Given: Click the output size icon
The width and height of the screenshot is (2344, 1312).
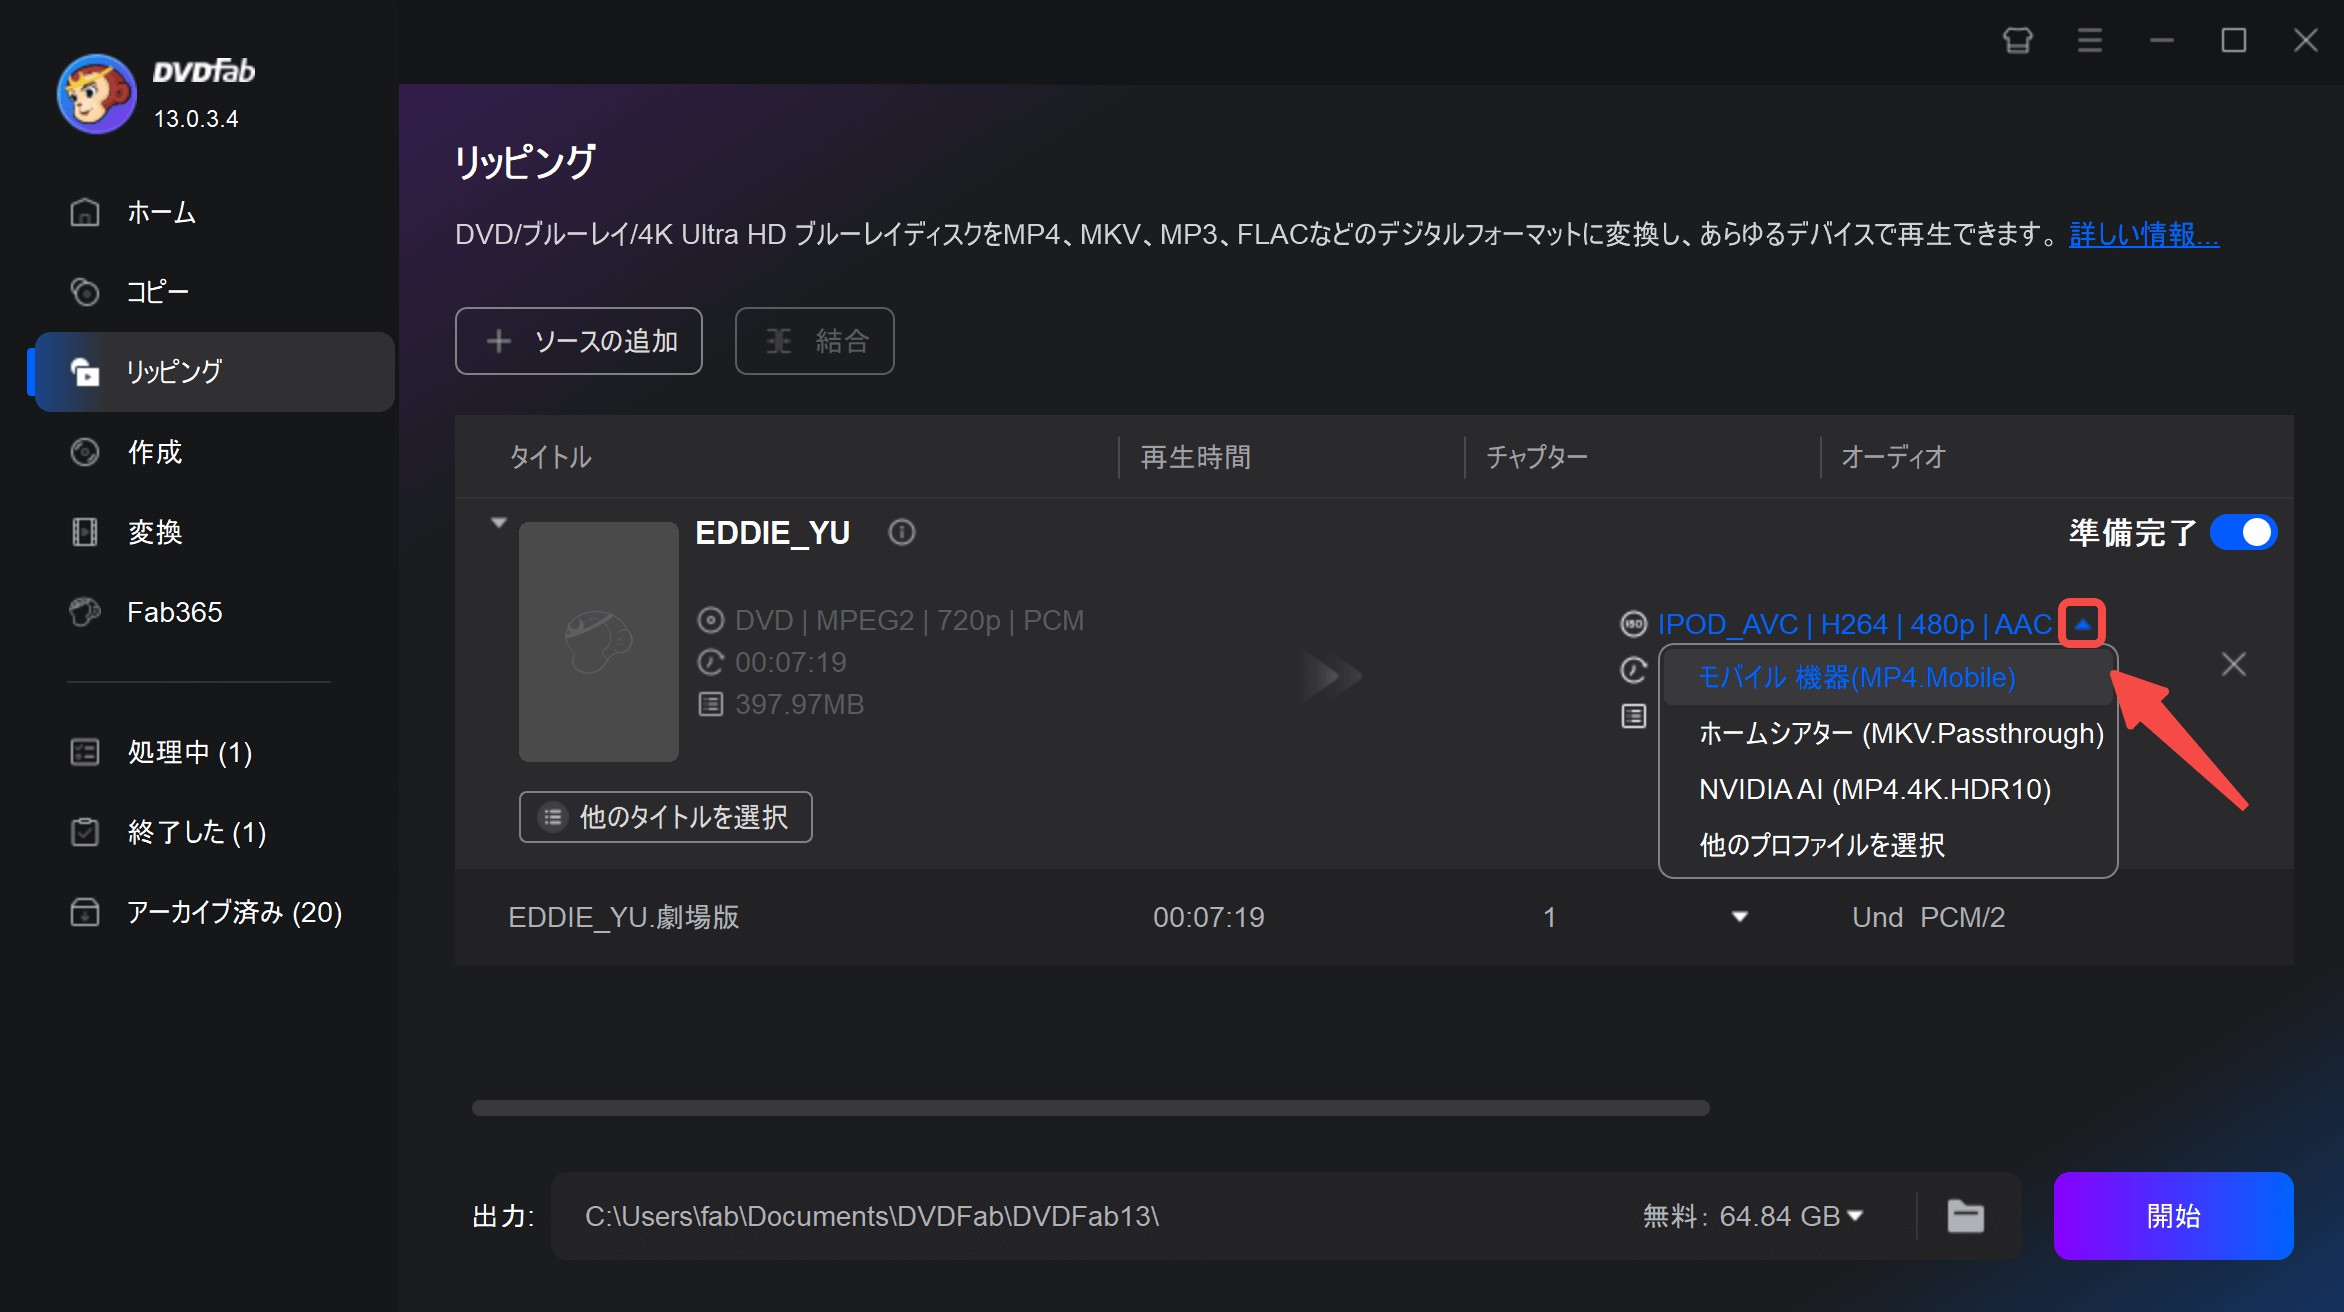Looking at the screenshot, I should coord(1633,716).
